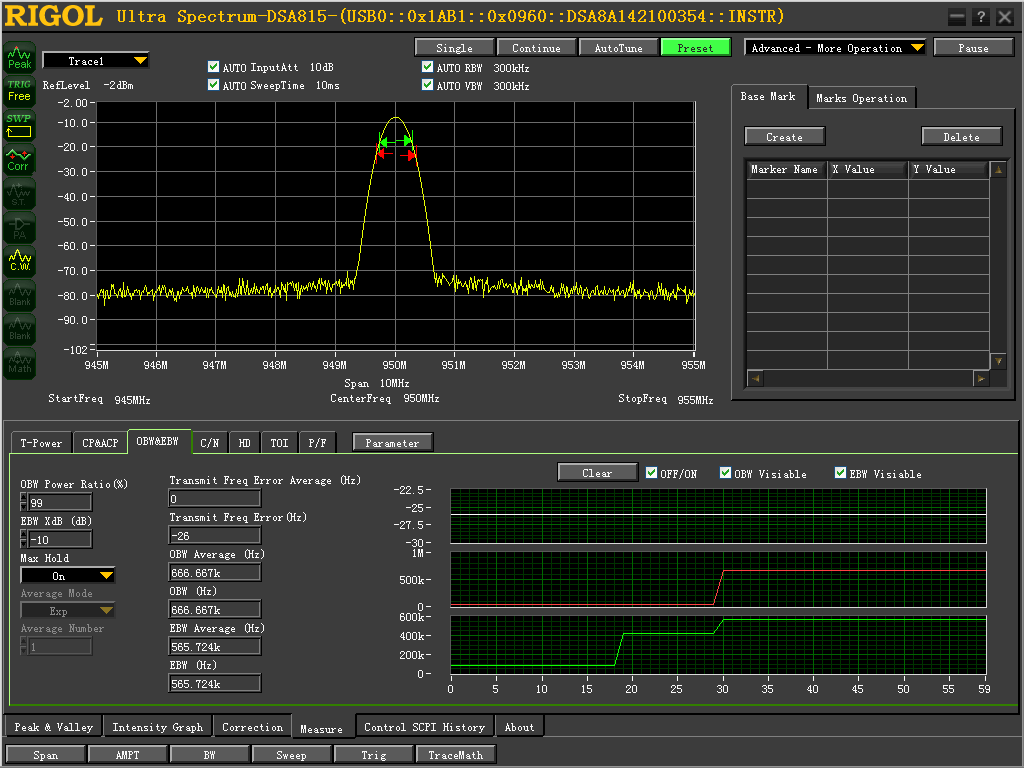Open the About tab
This screenshot has height=768, width=1024.
(x=519, y=727)
